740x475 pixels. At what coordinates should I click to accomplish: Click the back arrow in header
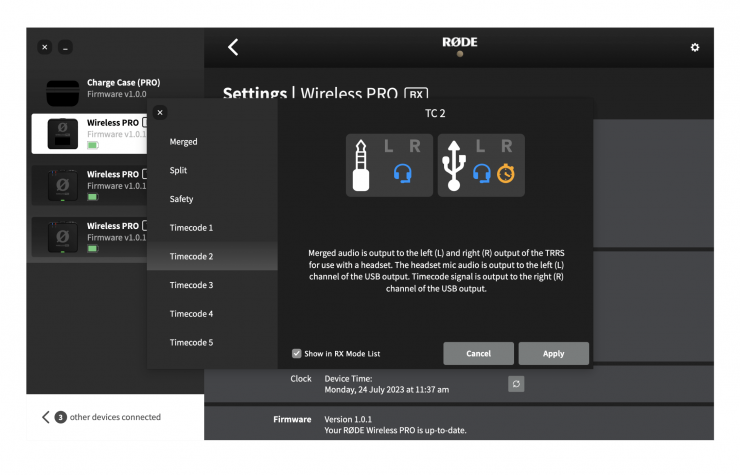point(233,47)
